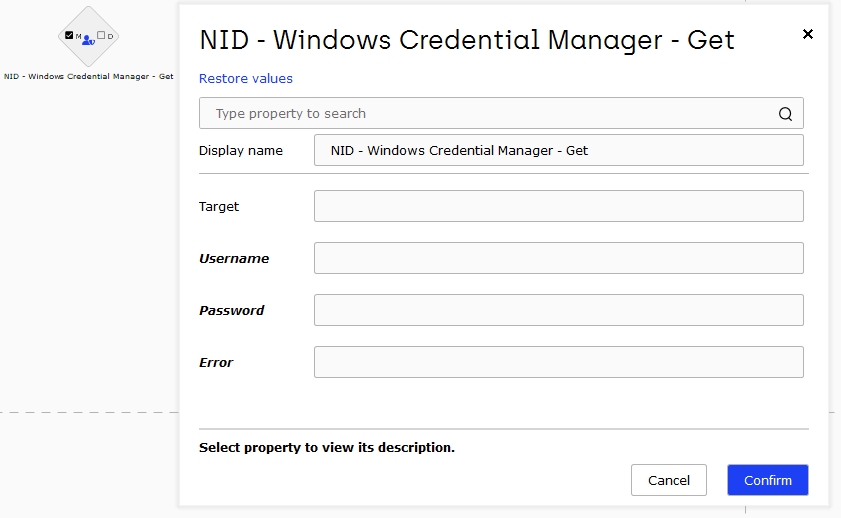The width and height of the screenshot is (841, 518).
Task: Close the properties dialog with the X
Action: point(808,34)
